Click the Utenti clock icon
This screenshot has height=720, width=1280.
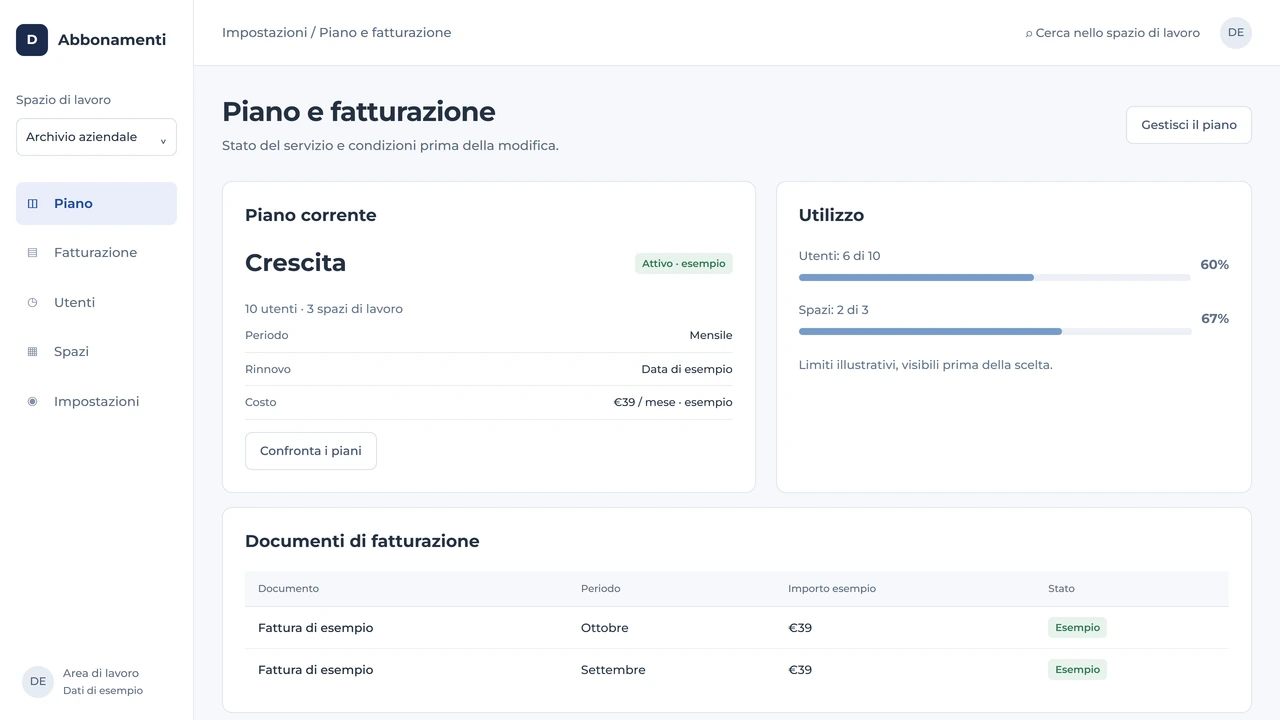click(x=32, y=302)
